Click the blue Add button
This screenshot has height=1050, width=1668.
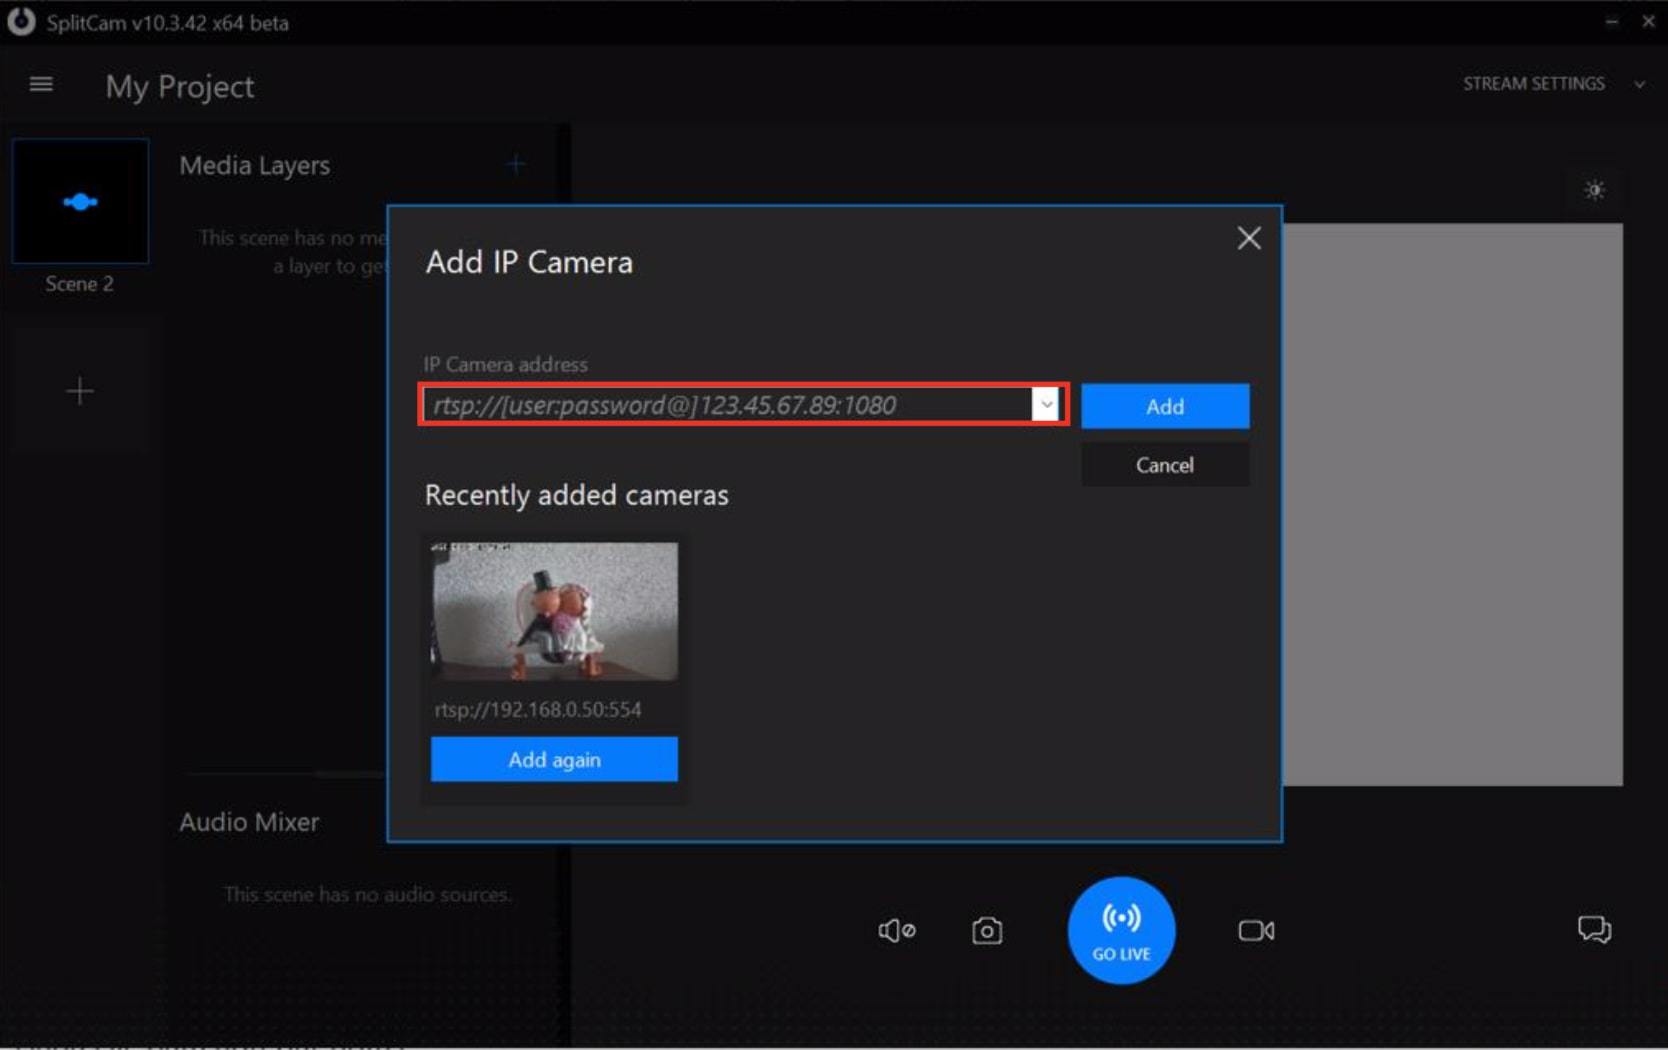point(1164,406)
